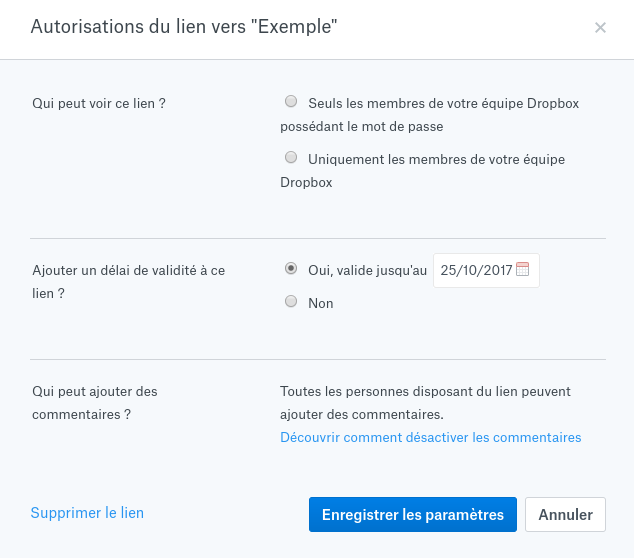Click the expiration date field showing 25/10/2017
This screenshot has height=558, width=634.
click(x=475, y=270)
